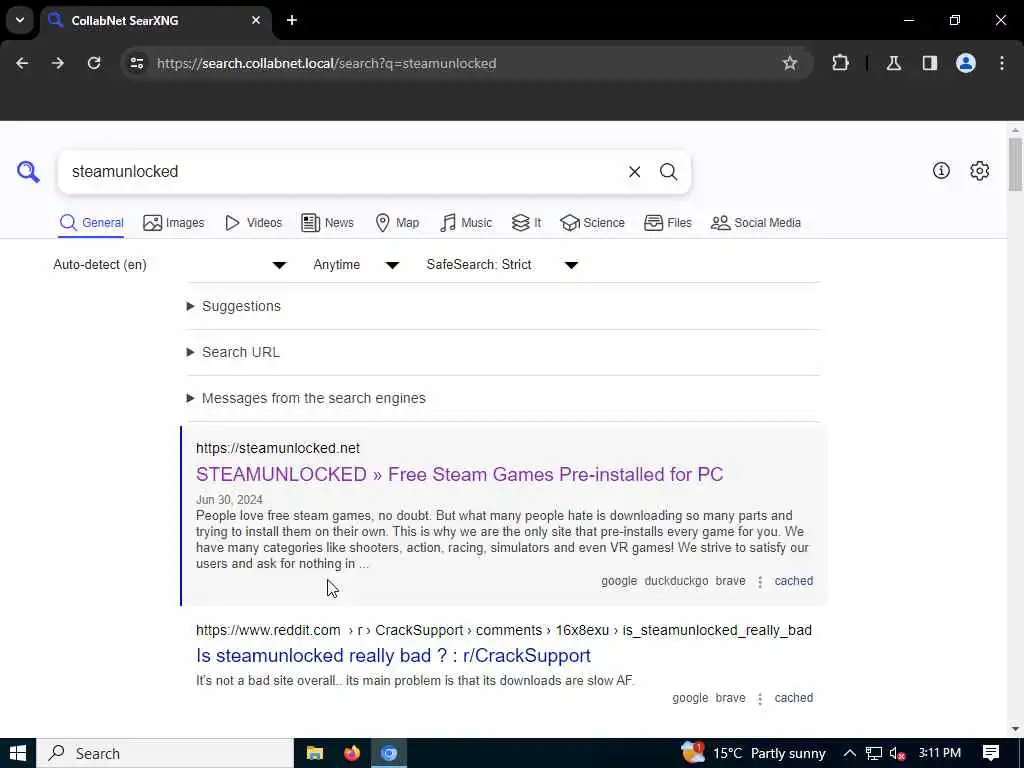1024x768 pixels.
Task: Switch to the It category tab
Action: [526, 223]
